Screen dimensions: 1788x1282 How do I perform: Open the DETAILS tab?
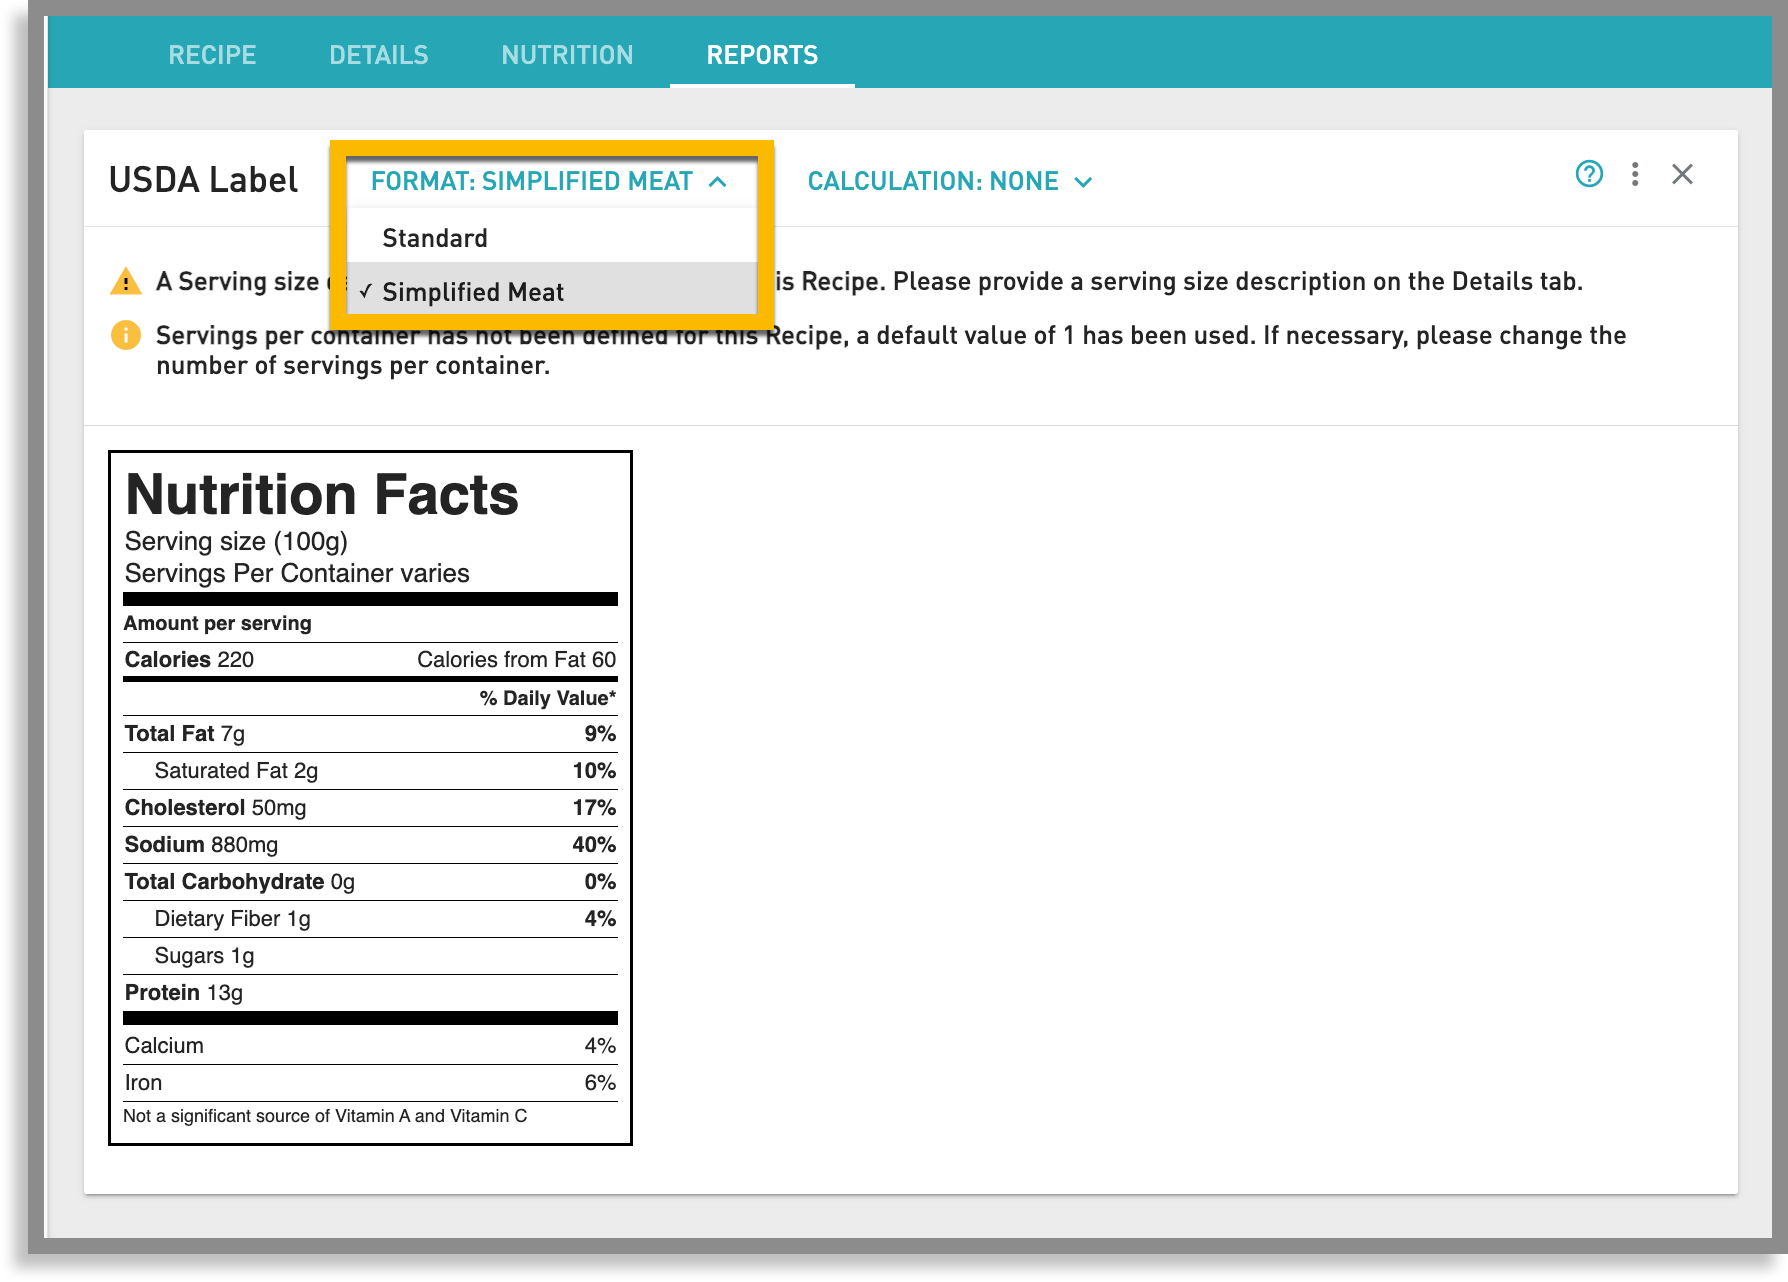379,54
